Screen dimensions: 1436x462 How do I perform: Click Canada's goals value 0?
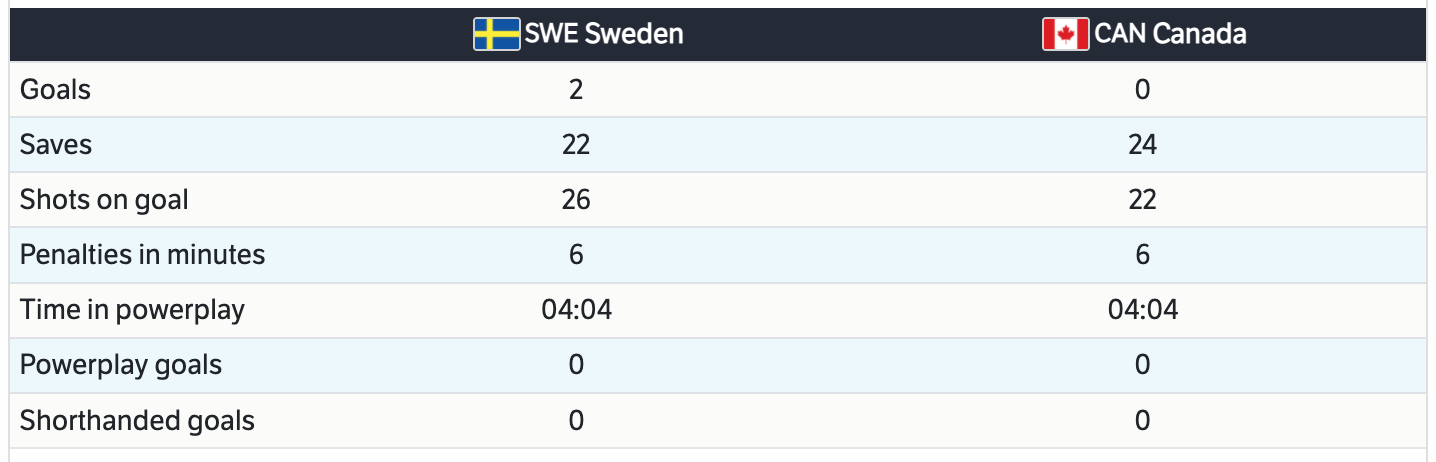tap(1143, 90)
